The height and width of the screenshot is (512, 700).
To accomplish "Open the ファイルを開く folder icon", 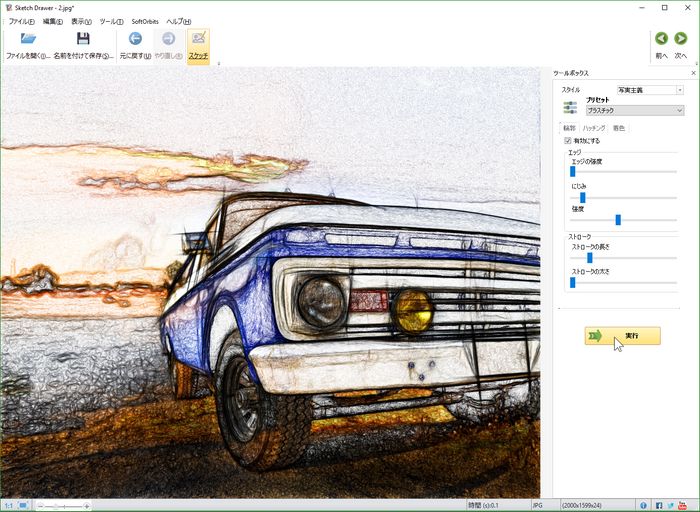I will [28, 39].
